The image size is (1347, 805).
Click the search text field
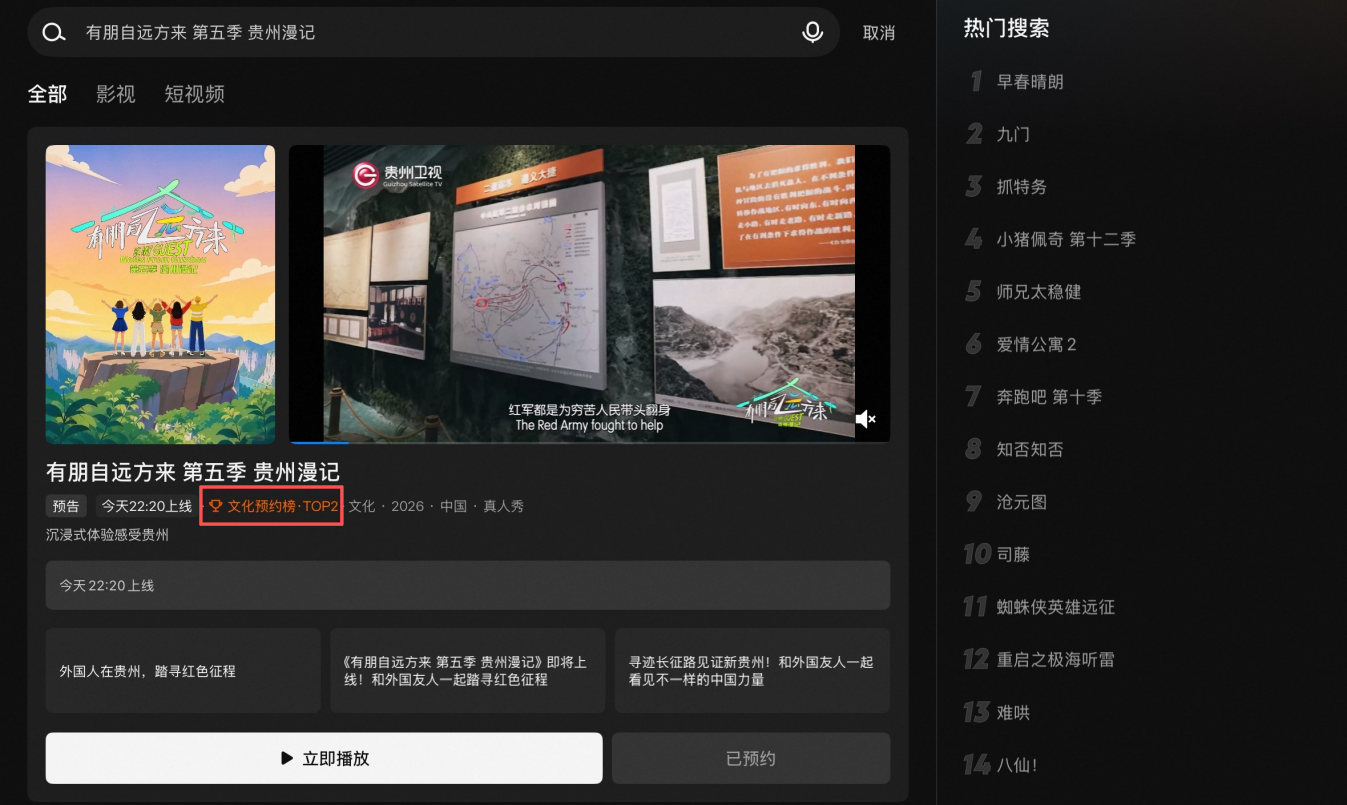[434, 33]
